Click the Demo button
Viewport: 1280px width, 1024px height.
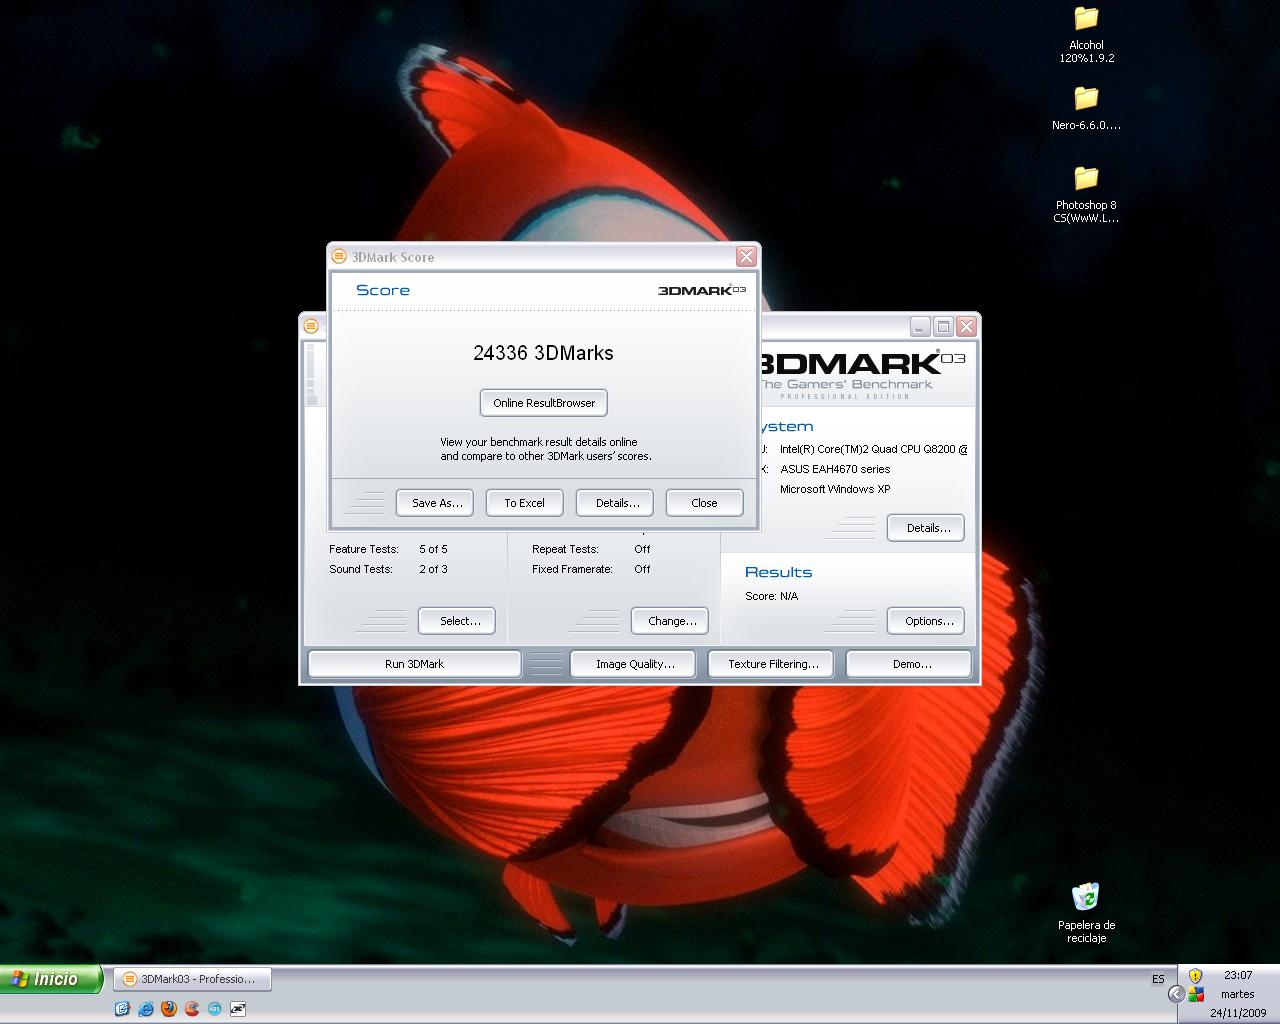pos(909,664)
